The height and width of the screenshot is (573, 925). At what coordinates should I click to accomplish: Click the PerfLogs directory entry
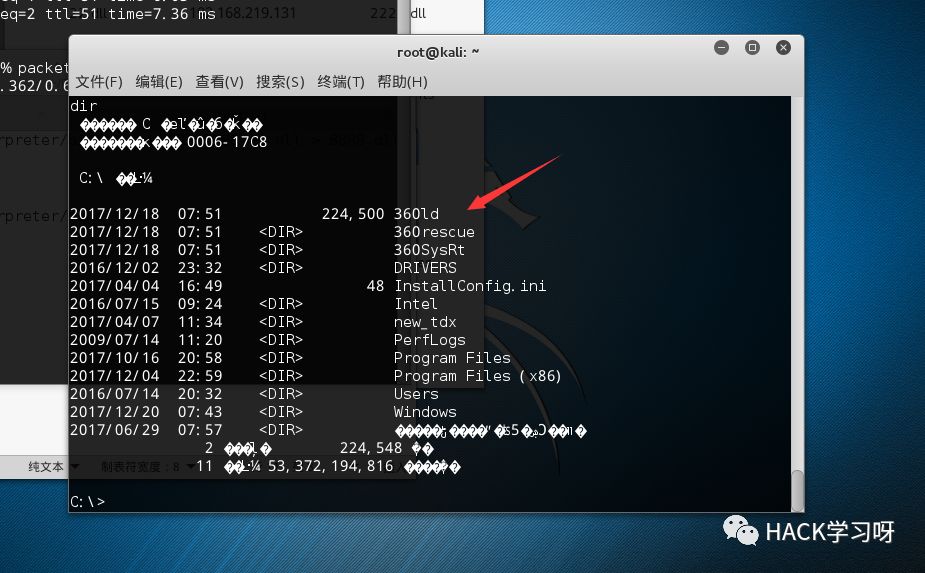(430, 340)
